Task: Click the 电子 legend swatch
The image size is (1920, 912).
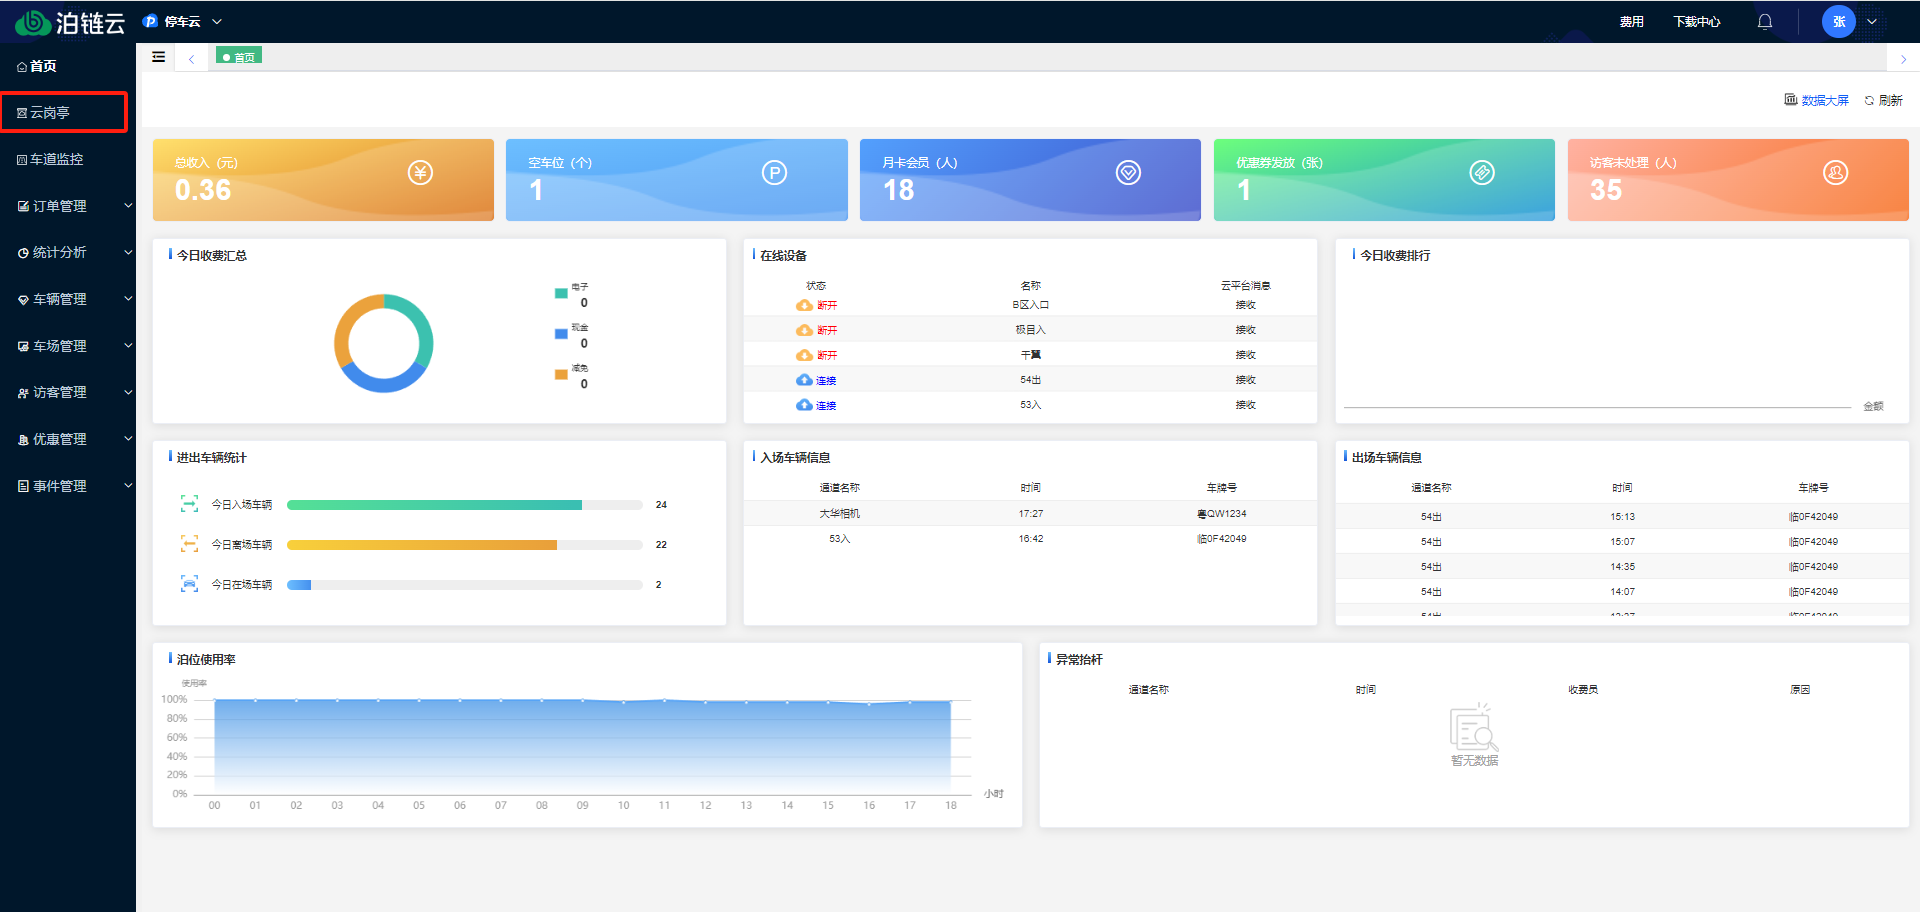Action: click(x=561, y=293)
